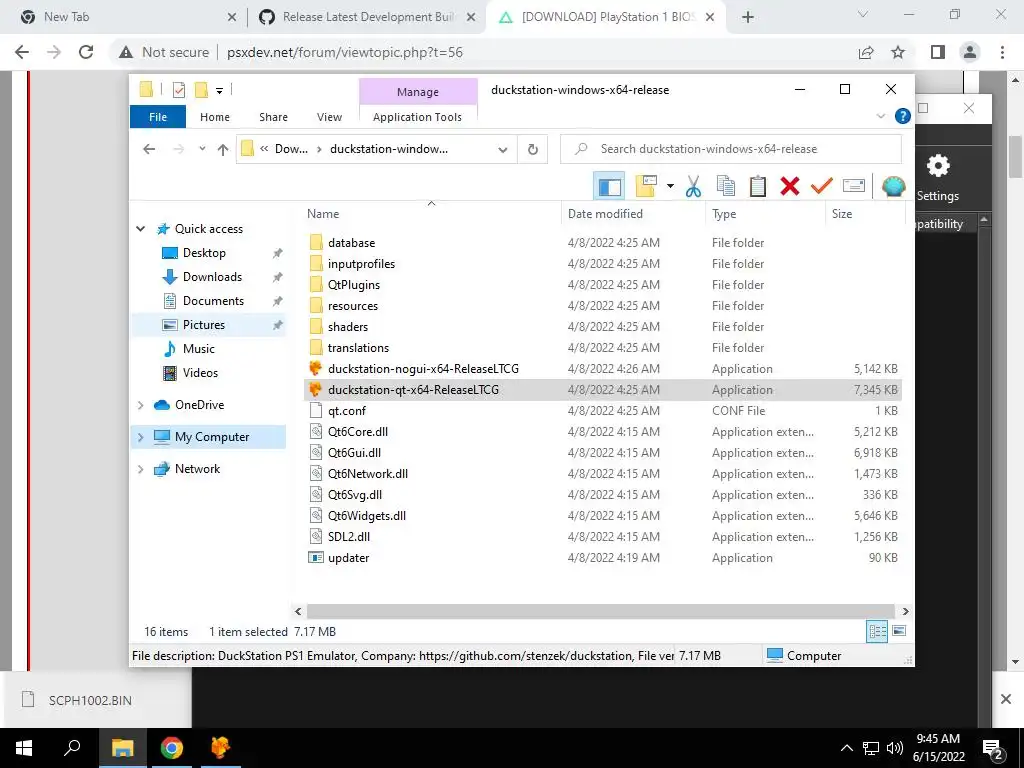Collapse the Quick access tree node

tap(140, 229)
